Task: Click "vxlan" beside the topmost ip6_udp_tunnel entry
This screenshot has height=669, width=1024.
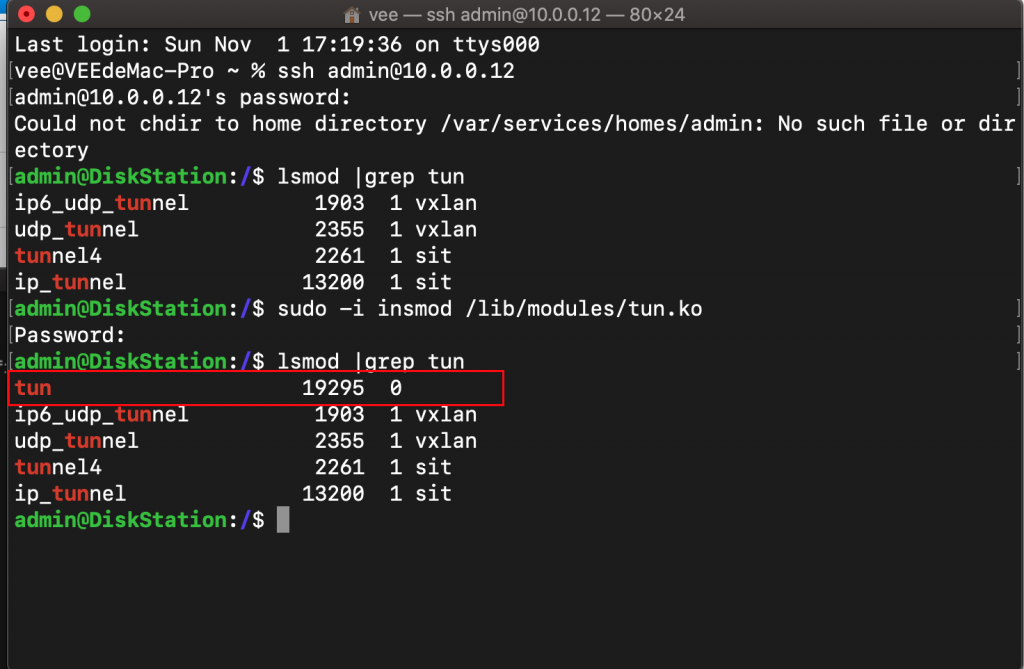Action: (x=446, y=203)
